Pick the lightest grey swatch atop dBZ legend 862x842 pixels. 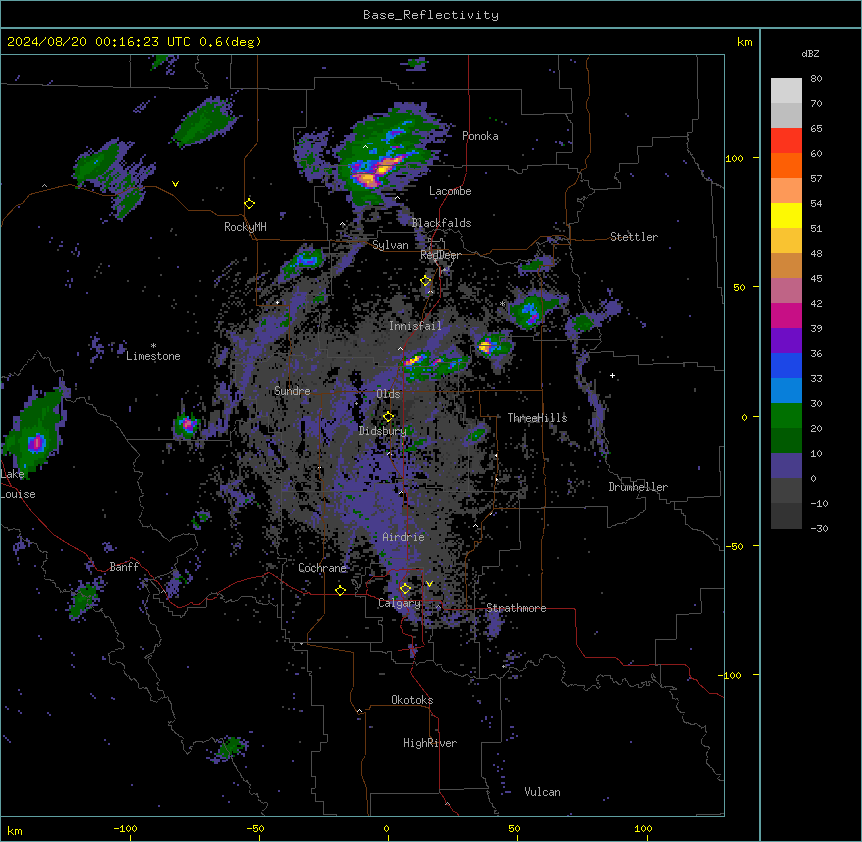click(786, 91)
